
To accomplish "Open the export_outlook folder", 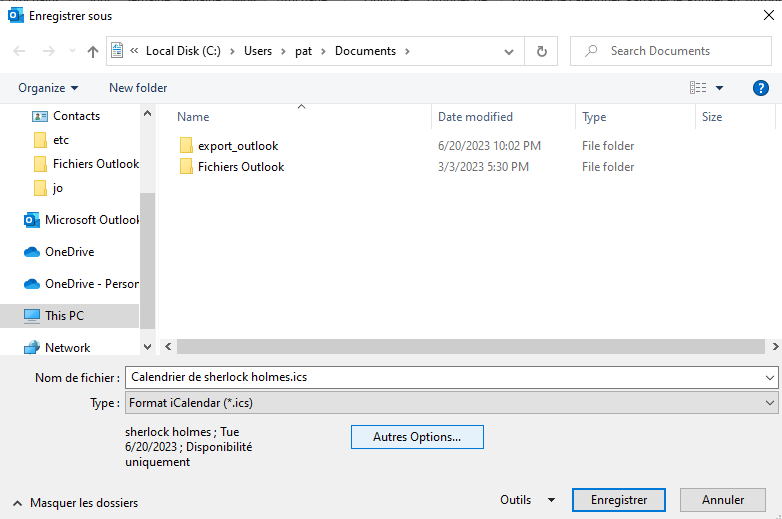I will tap(238, 146).
